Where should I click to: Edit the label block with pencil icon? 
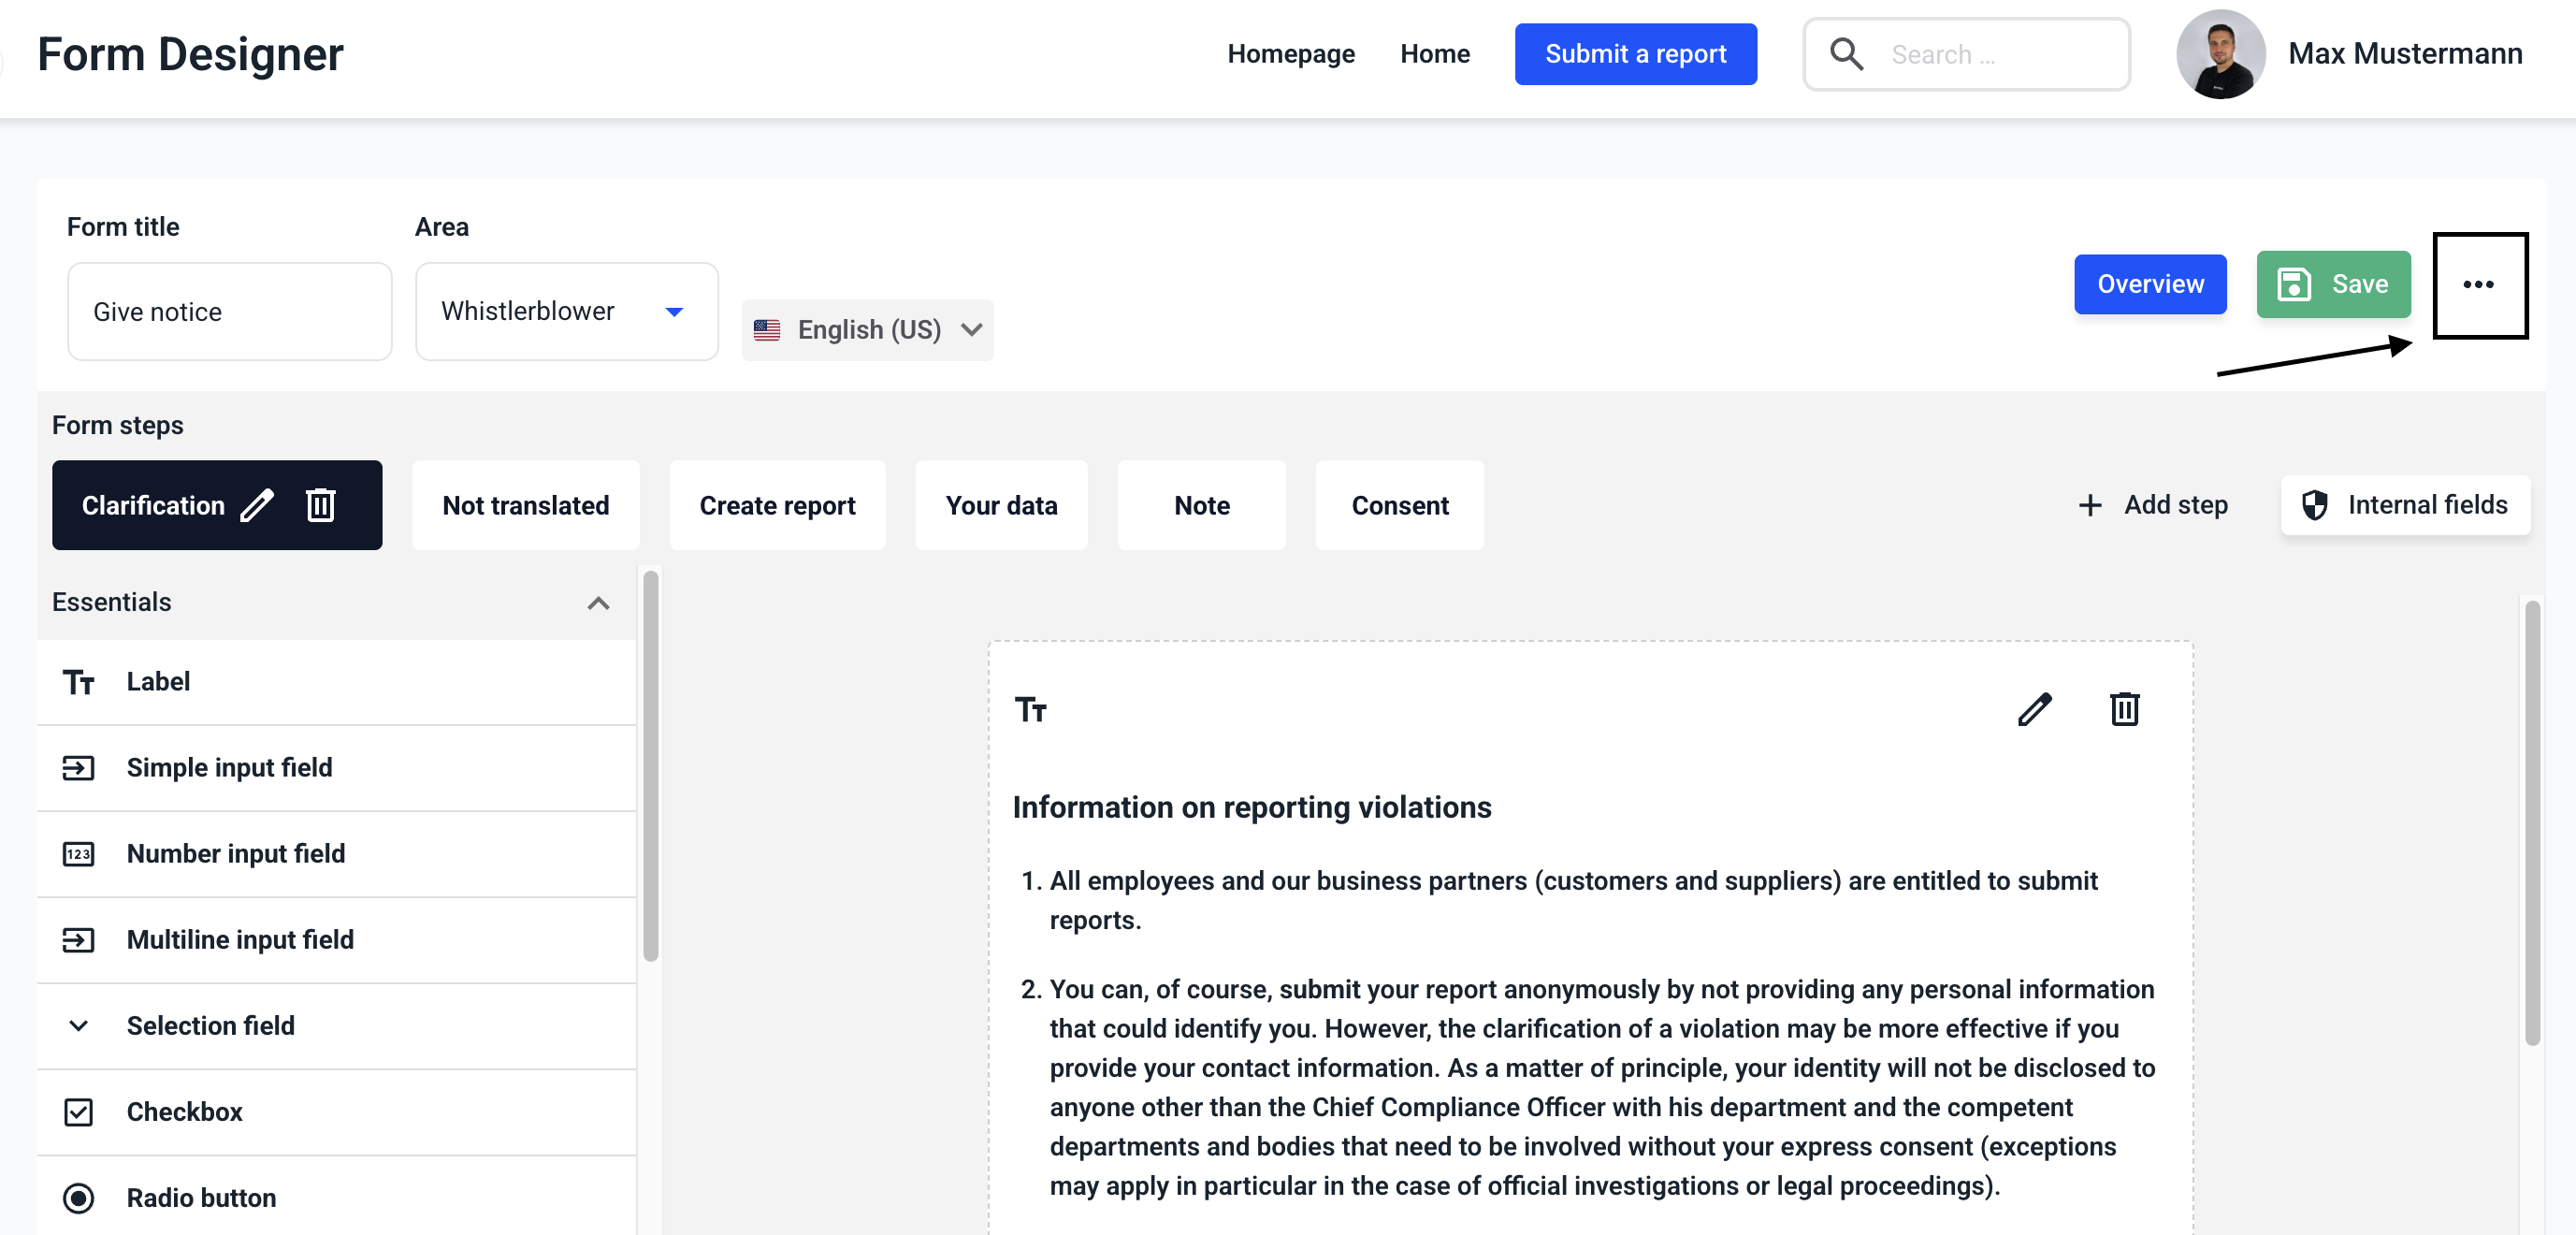[x=2034, y=709]
